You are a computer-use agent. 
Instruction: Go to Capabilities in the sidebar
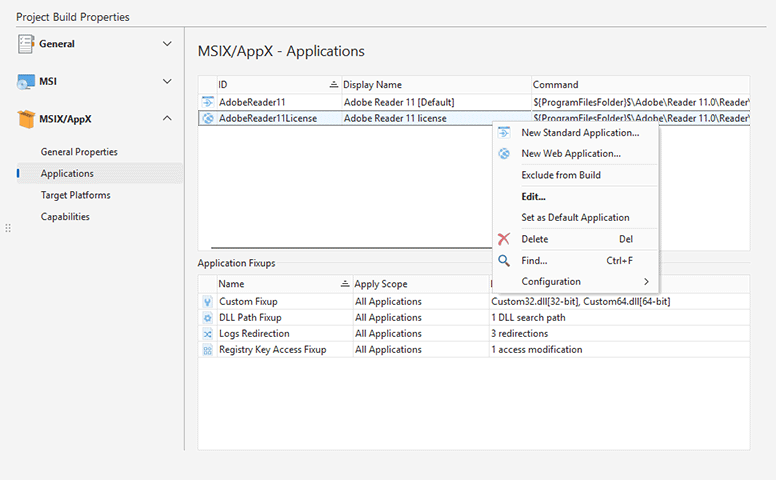[x=65, y=217]
